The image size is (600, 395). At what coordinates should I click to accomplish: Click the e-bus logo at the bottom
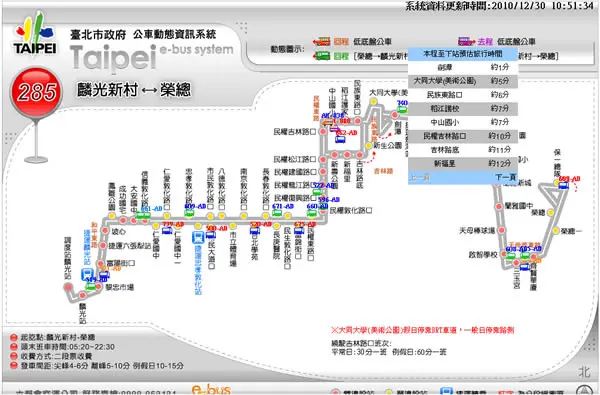pos(211,390)
